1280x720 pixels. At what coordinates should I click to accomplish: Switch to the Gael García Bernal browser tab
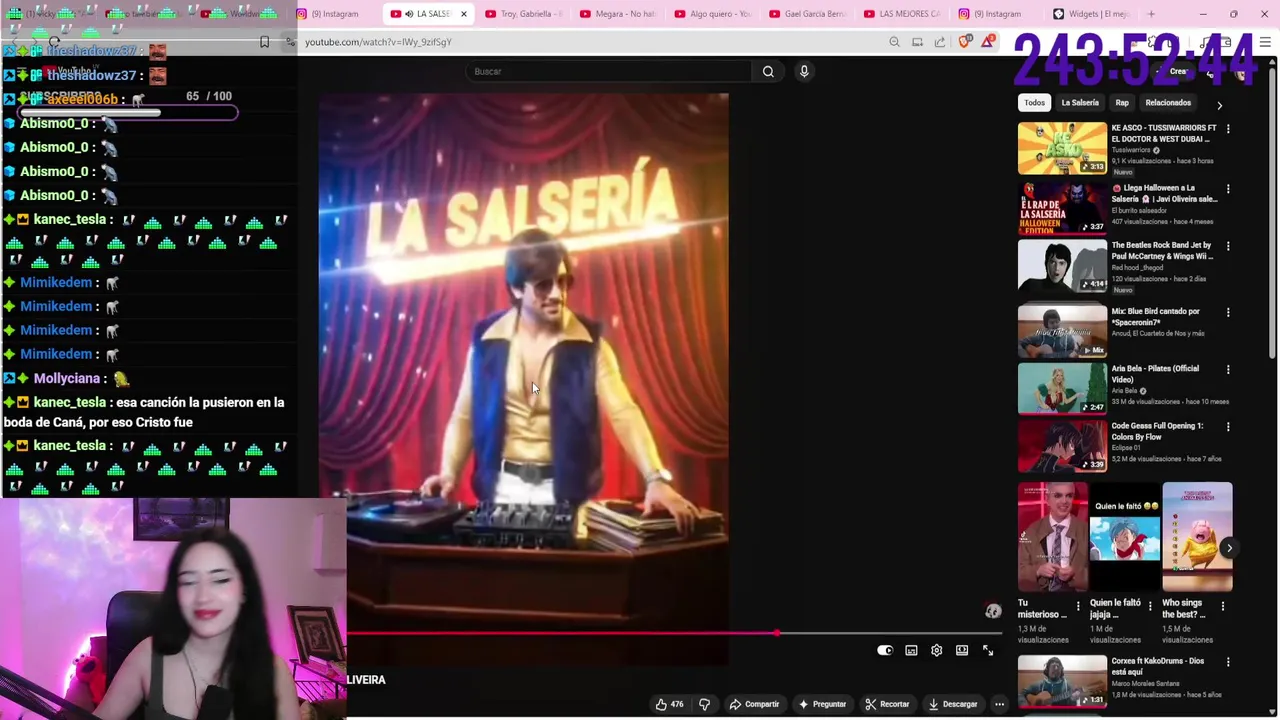click(x=808, y=14)
